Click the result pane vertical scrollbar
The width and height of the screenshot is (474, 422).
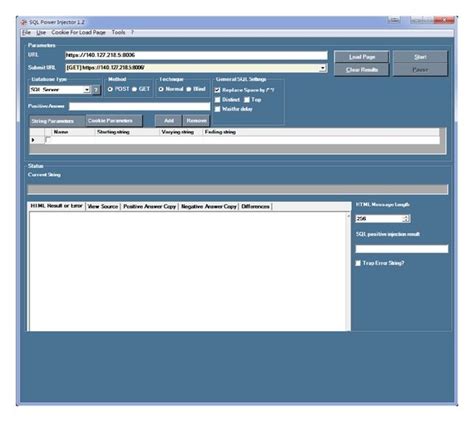pos(349,271)
